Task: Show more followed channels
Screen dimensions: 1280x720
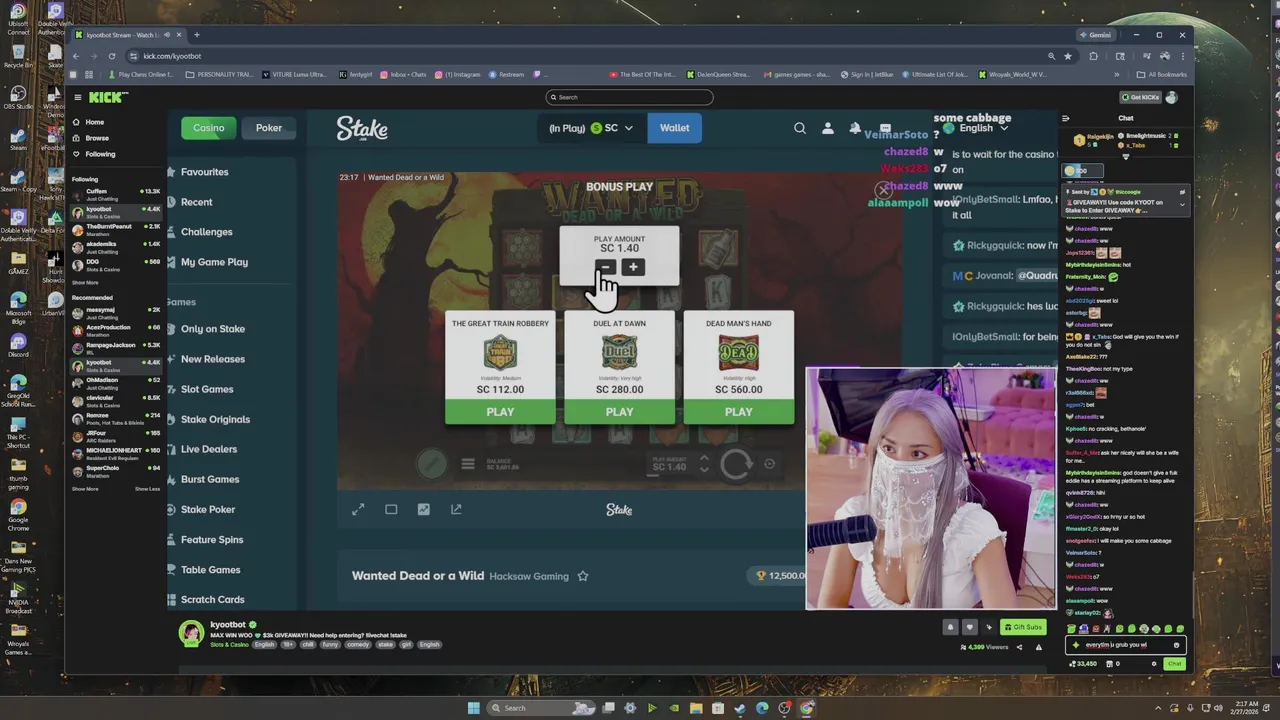Action: tap(85, 283)
